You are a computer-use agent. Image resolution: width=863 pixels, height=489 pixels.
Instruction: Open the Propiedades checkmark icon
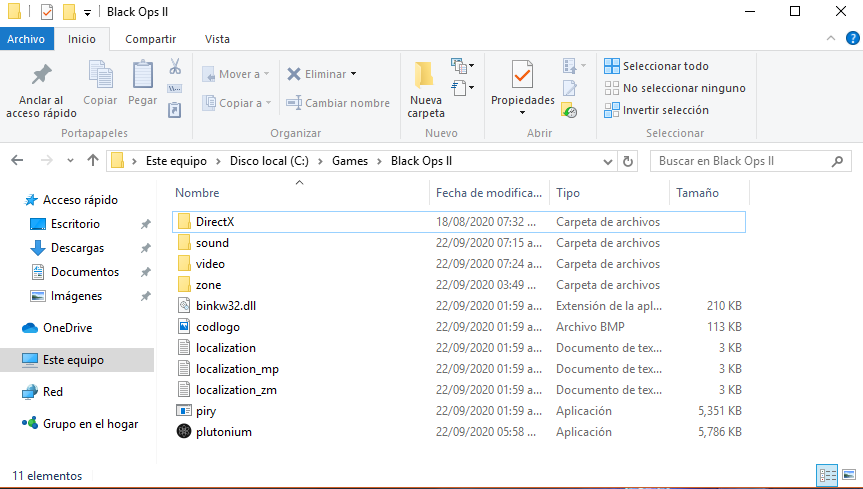click(522, 75)
